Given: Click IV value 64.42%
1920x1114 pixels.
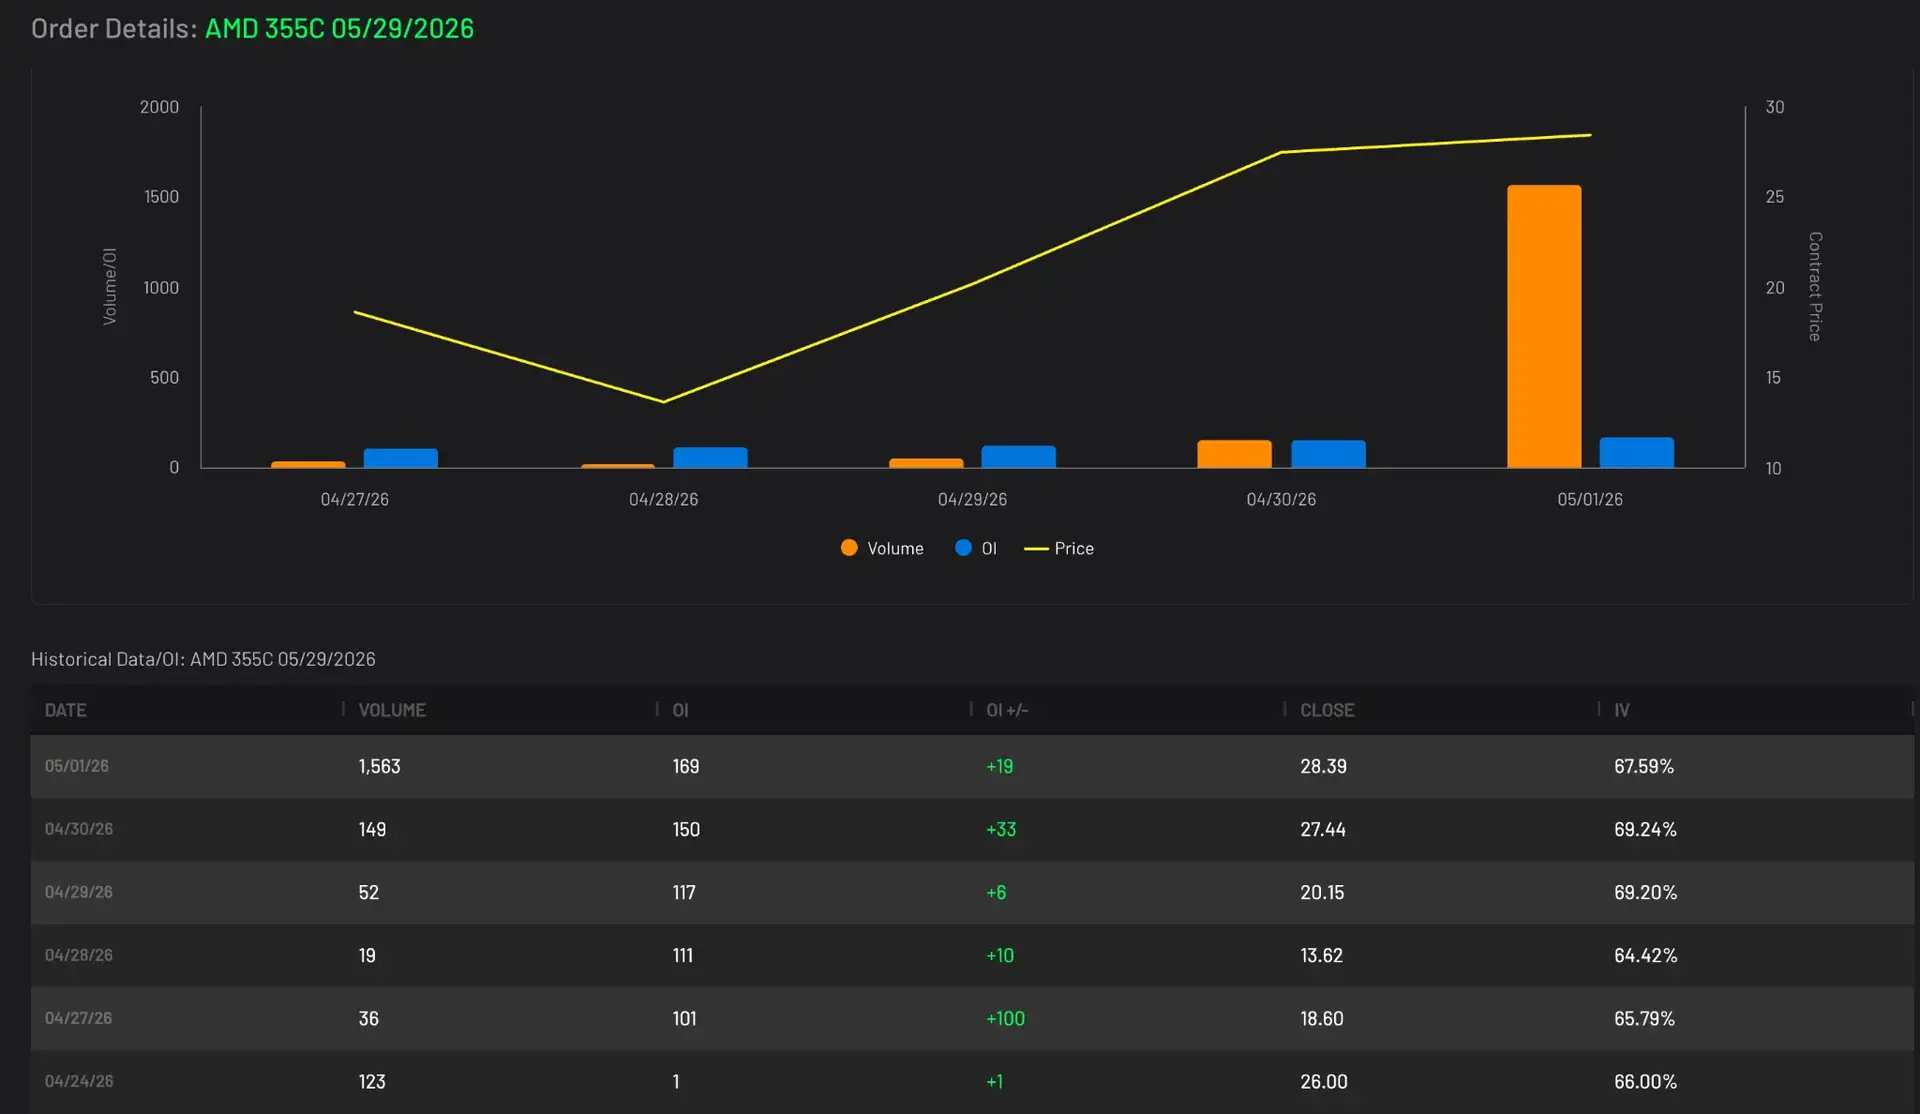Looking at the screenshot, I should (x=1645, y=955).
